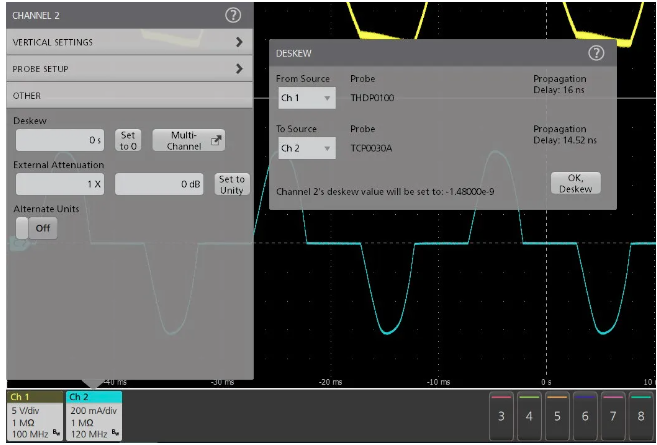Add channel 5 using its button
657x445 pixels.
pos(557,413)
